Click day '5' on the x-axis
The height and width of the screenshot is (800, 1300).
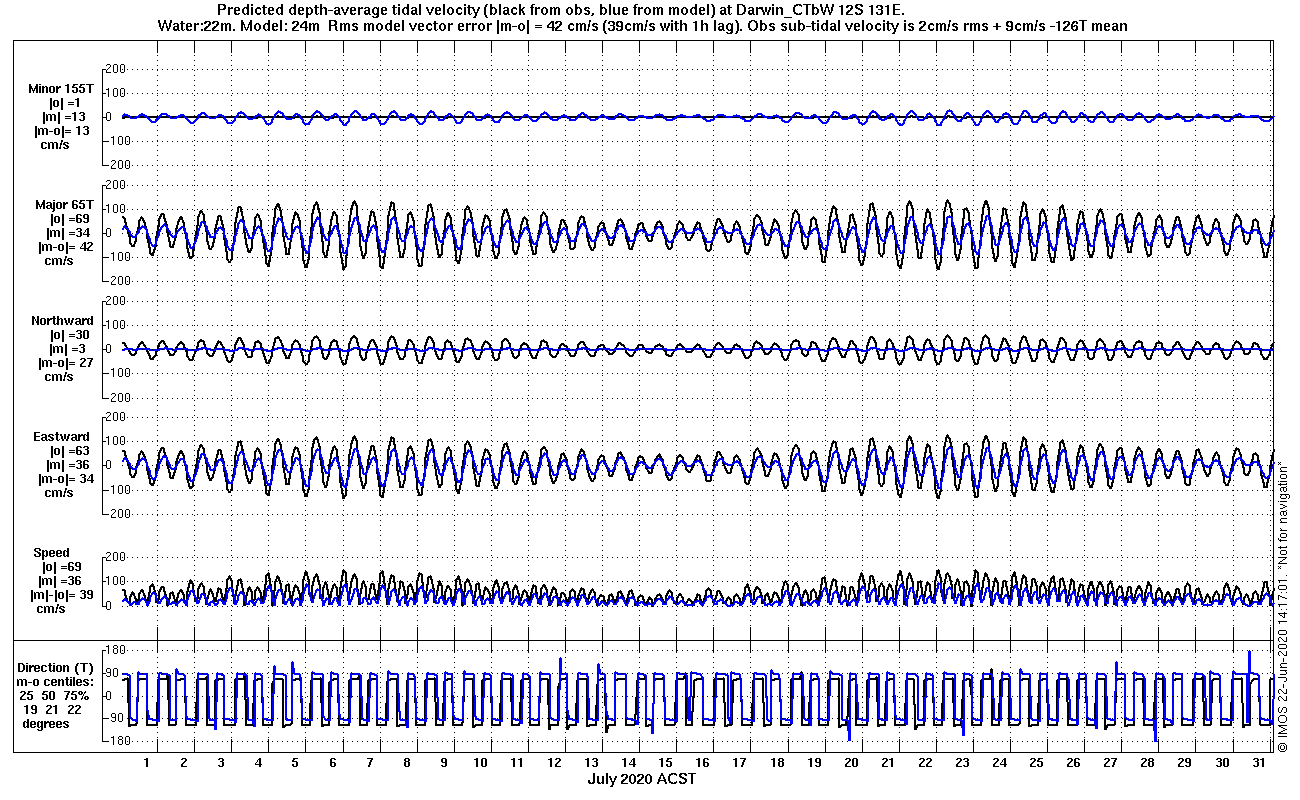pyautogui.click(x=295, y=762)
